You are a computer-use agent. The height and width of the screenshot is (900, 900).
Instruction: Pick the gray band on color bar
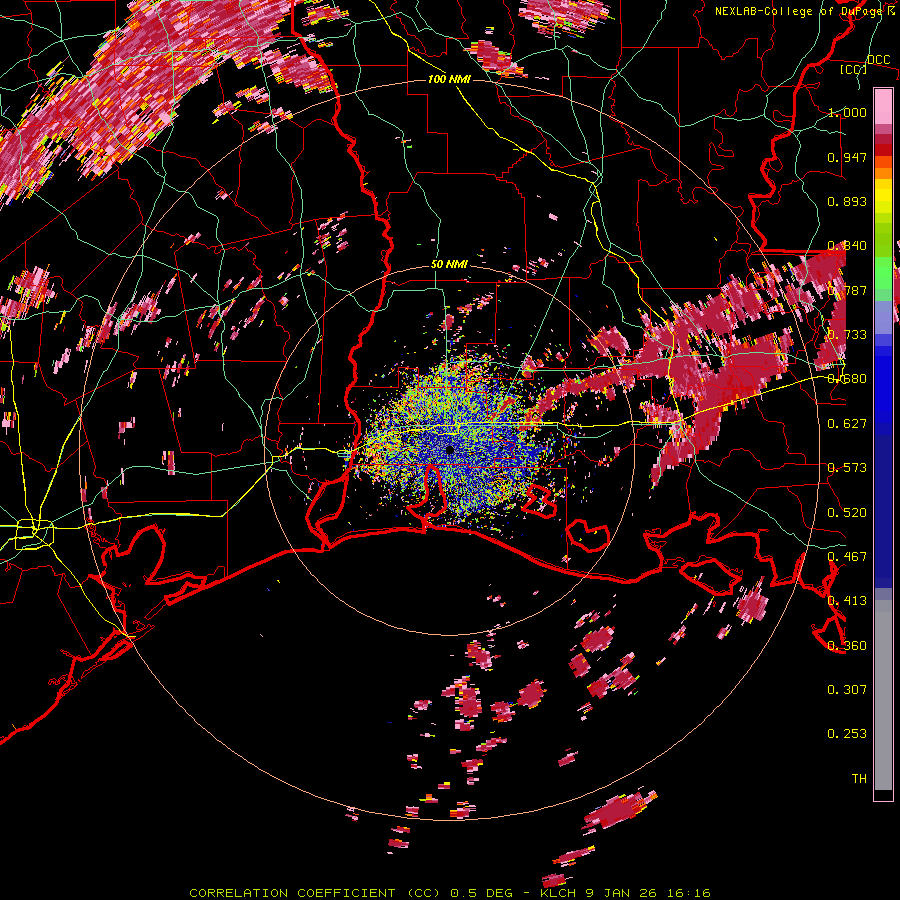pyautogui.click(x=883, y=695)
